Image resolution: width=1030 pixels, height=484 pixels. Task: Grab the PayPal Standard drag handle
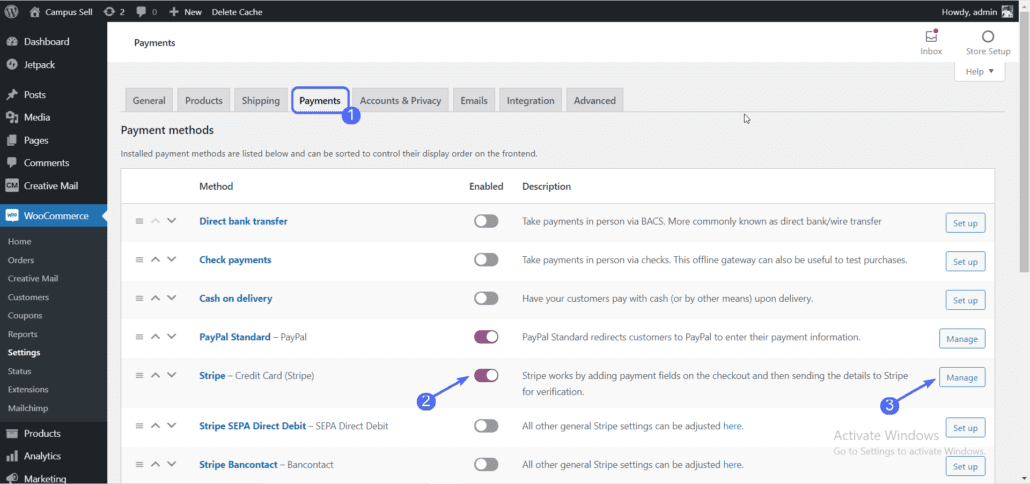139,337
